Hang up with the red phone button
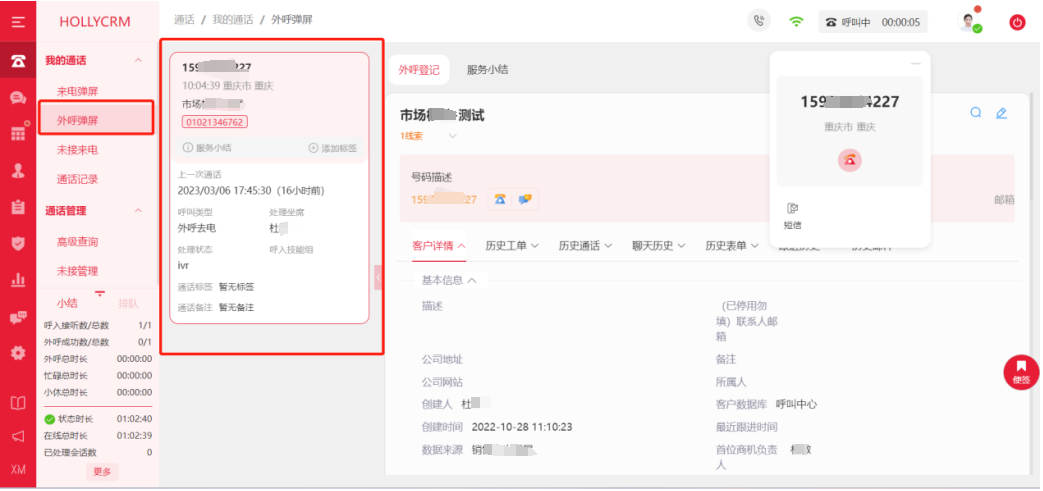Image resolution: width=1043 pixels, height=491 pixels. (849, 160)
